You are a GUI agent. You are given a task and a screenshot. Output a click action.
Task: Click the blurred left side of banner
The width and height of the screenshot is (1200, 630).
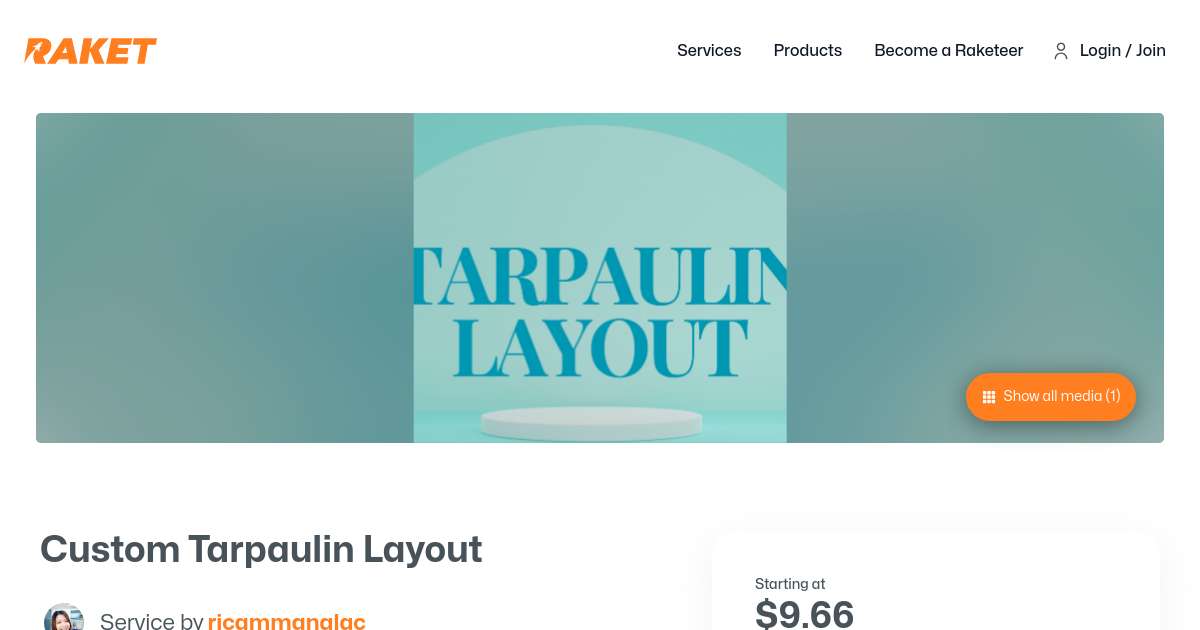coord(225,278)
